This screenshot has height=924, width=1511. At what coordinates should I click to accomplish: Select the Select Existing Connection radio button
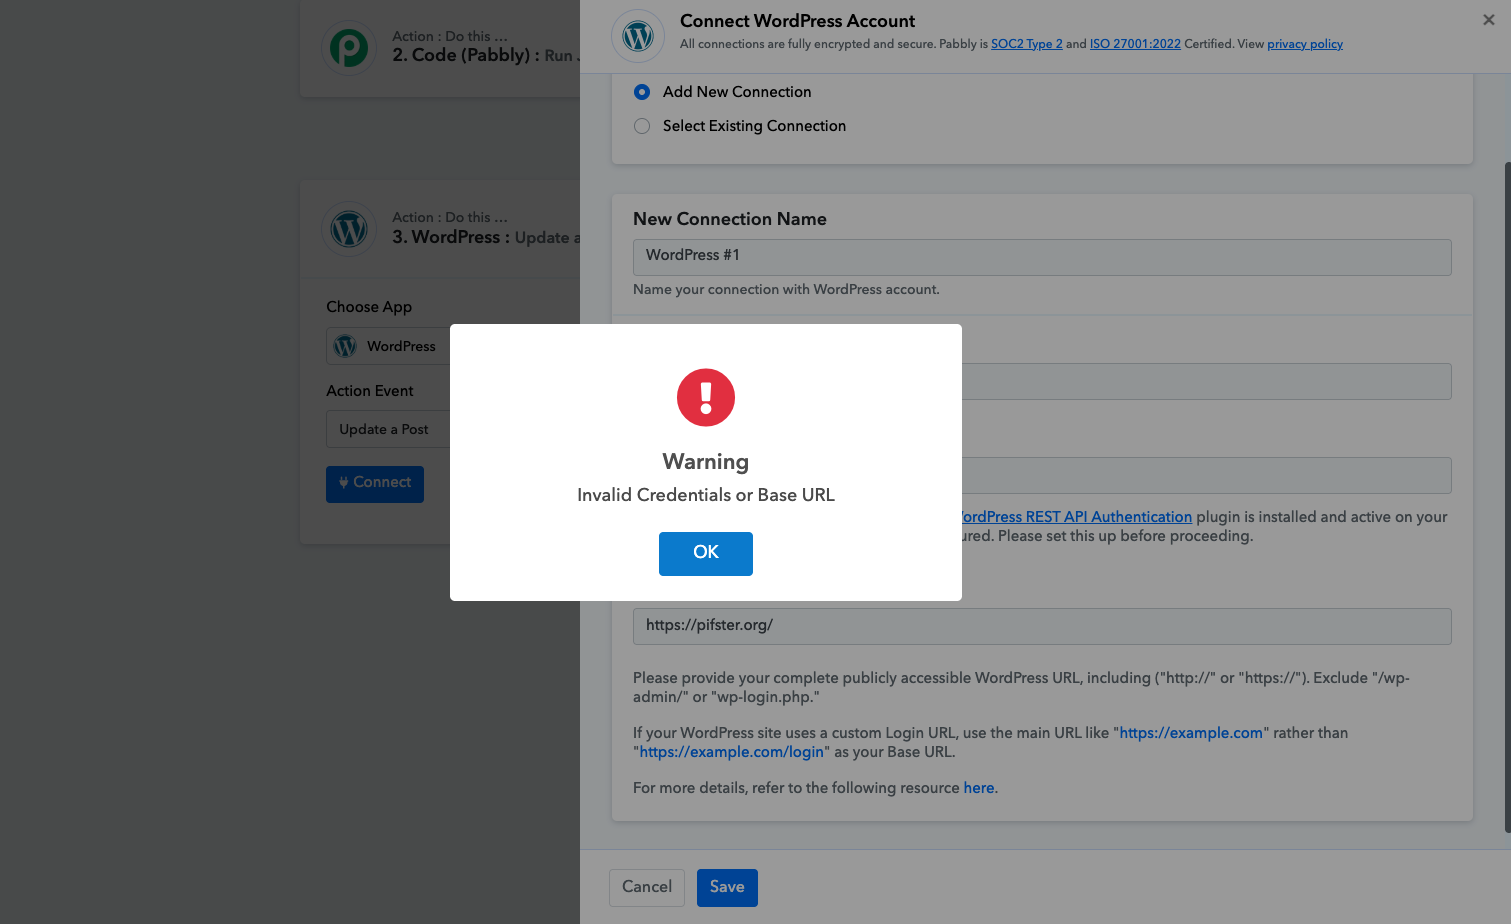point(642,126)
